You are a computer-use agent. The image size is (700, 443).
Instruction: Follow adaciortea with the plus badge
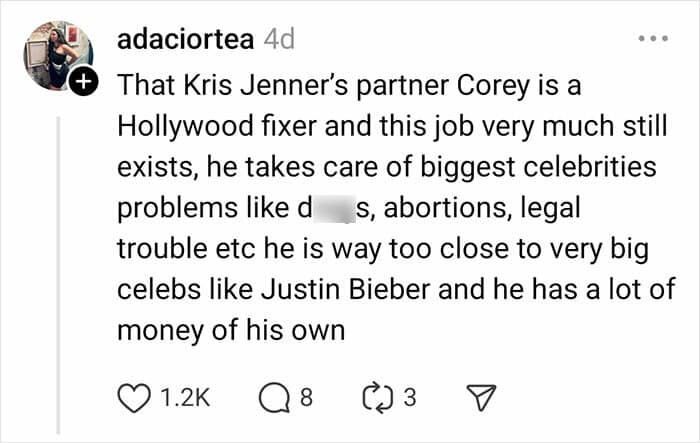point(83,81)
